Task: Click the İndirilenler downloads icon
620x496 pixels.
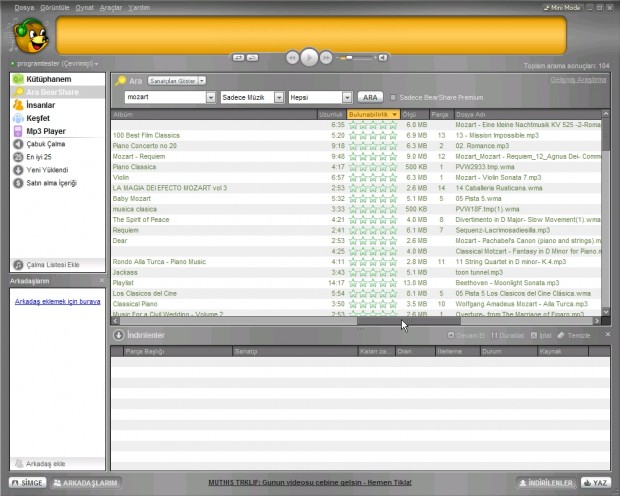Action: pyautogui.click(x=118, y=335)
